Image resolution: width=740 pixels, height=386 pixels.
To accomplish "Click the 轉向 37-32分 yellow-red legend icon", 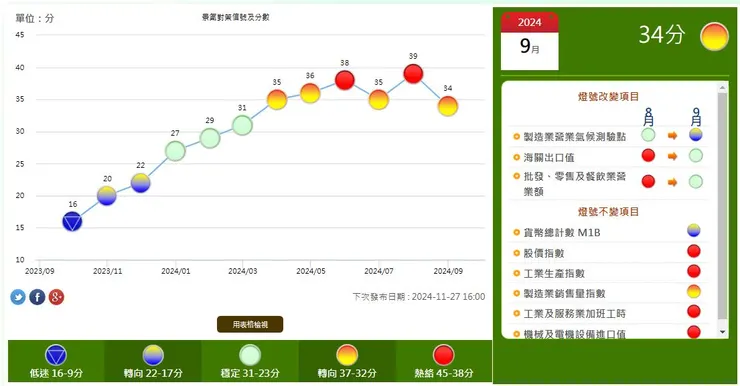I will (x=347, y=355).
